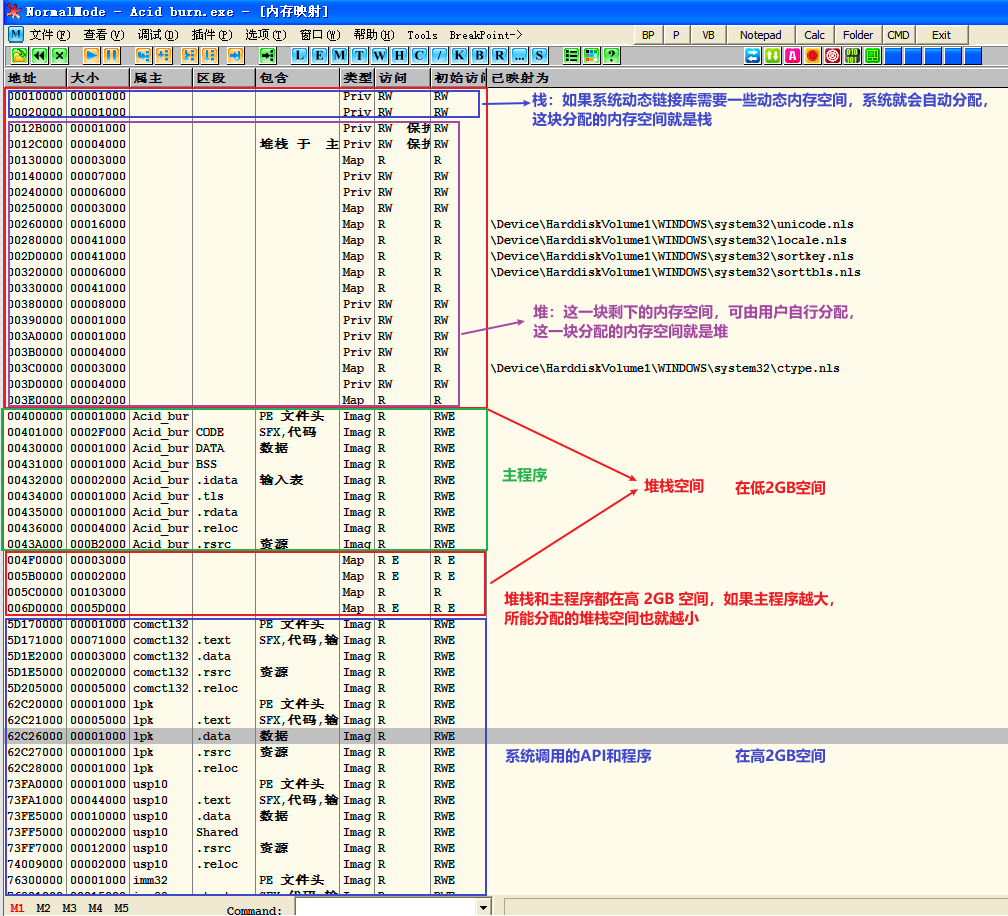Click the Calc button

pyautogui.click(x=814, y=35)
